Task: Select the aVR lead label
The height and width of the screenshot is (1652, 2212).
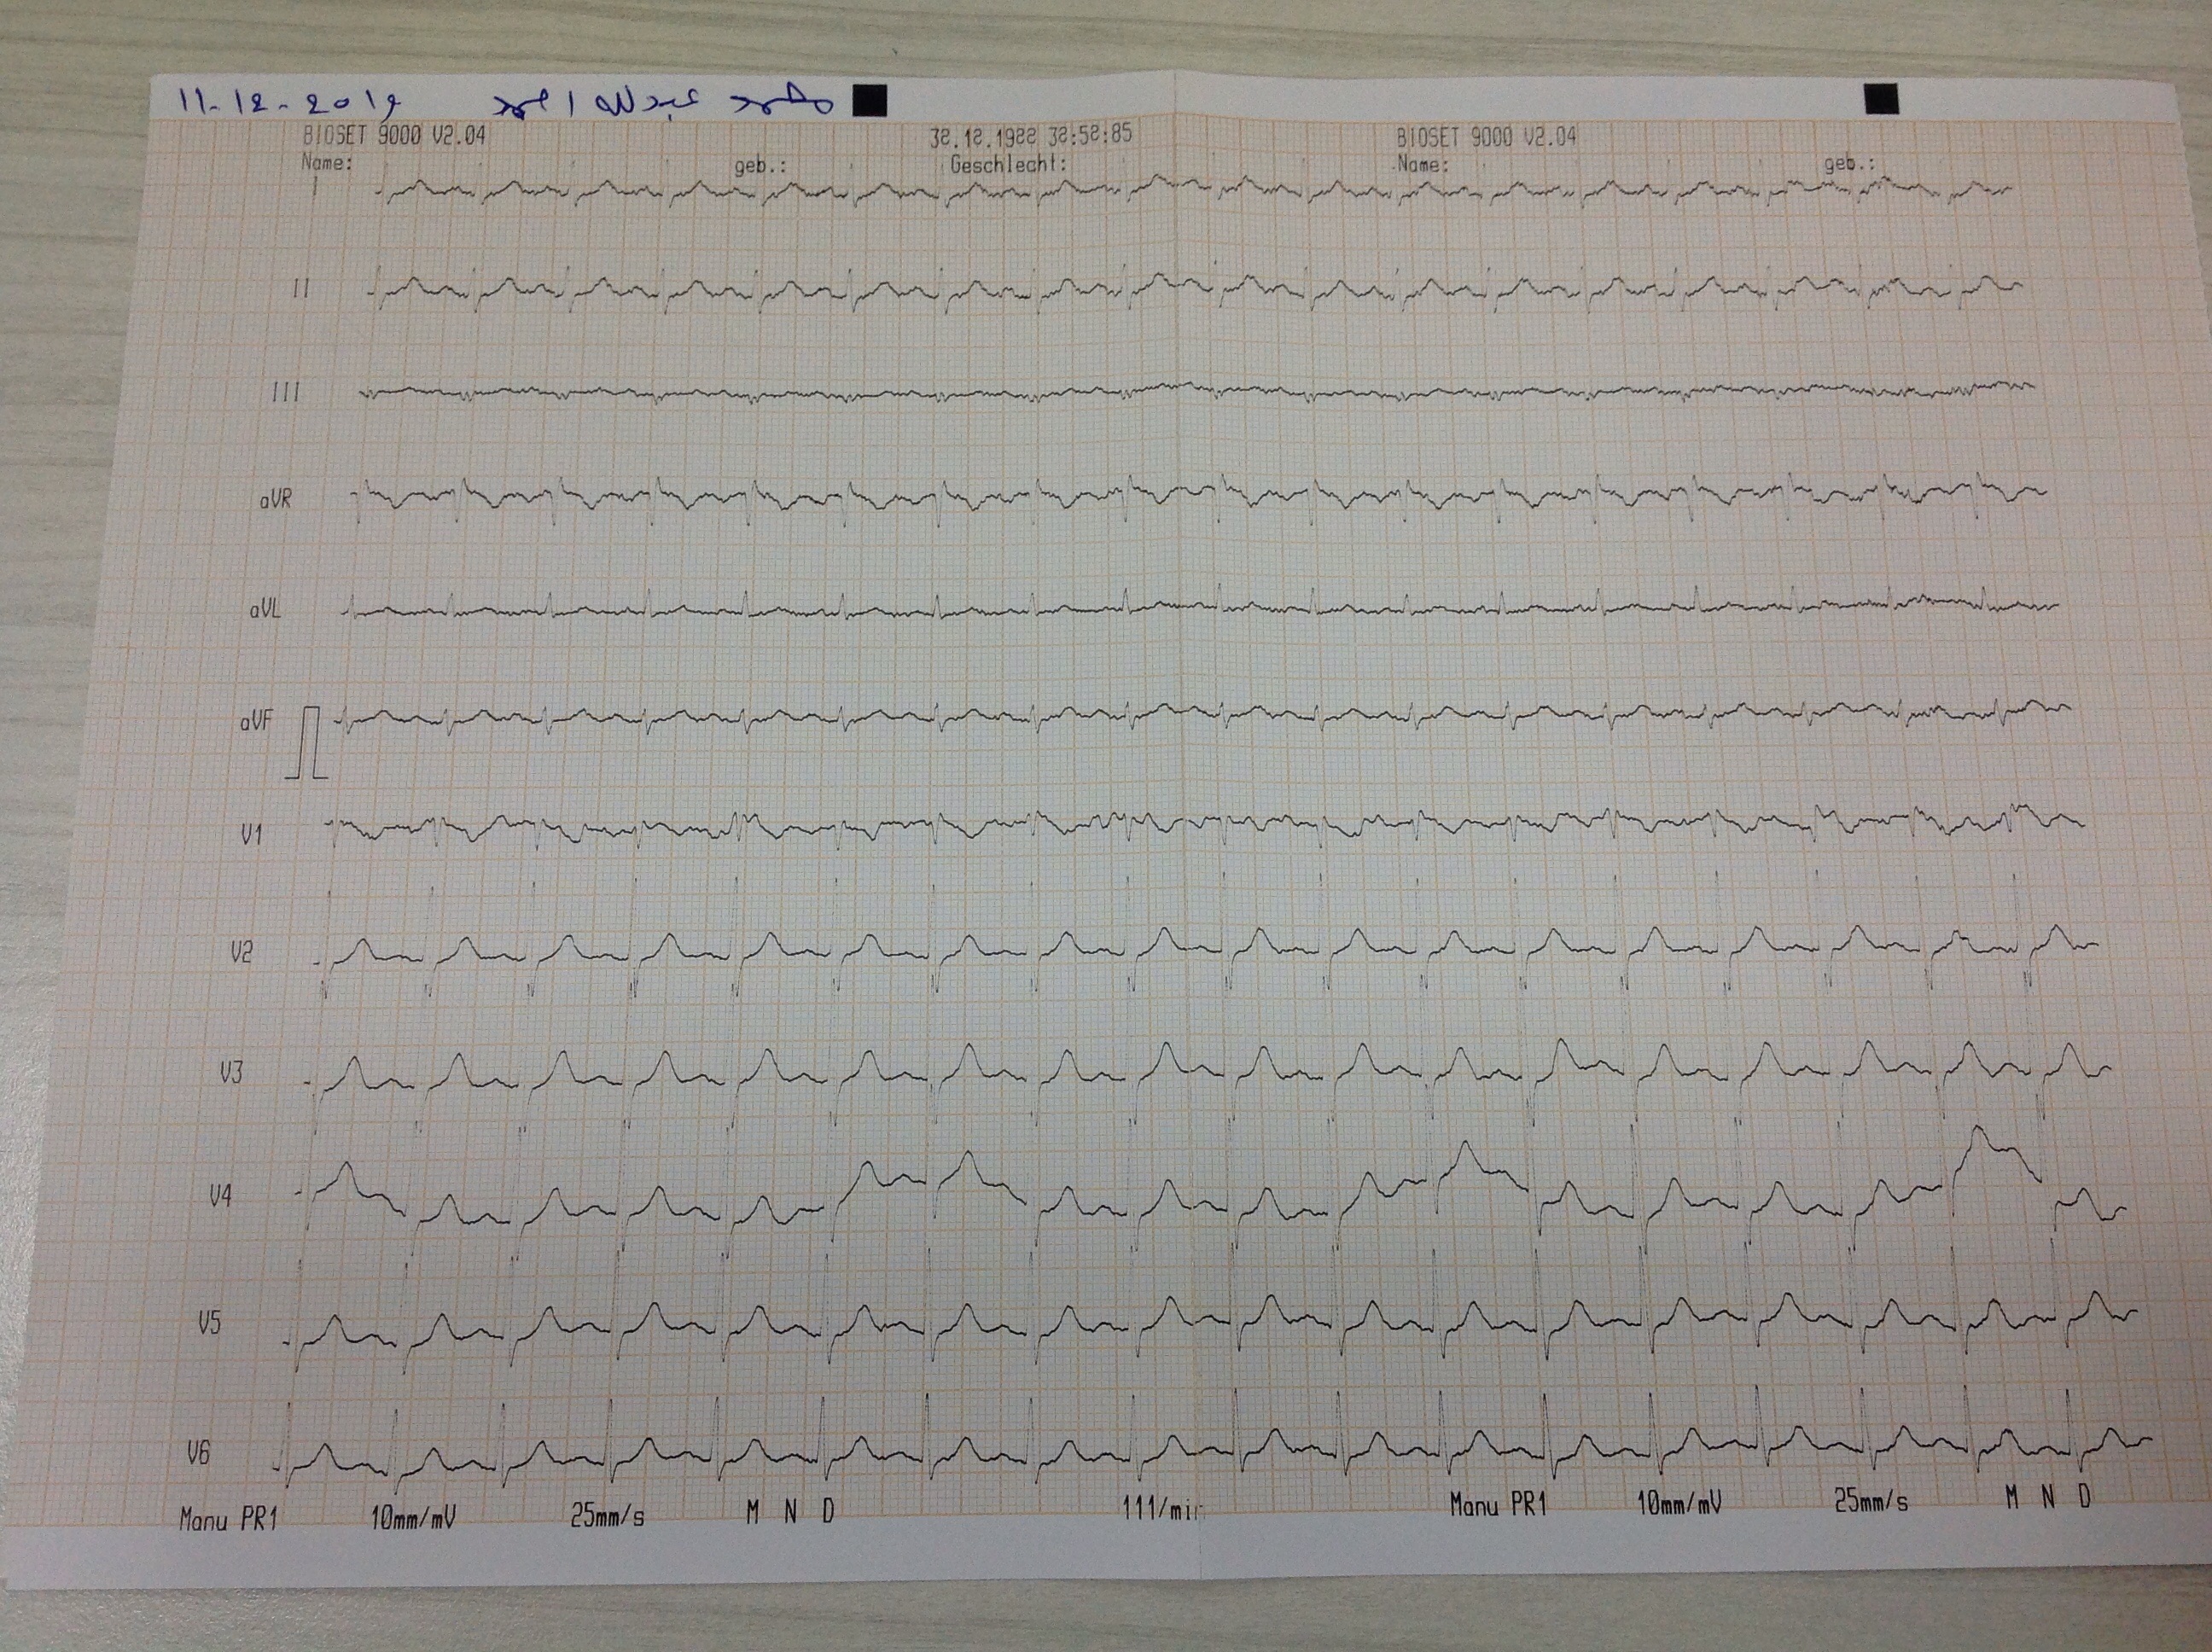Action: (x=275, y=500)
